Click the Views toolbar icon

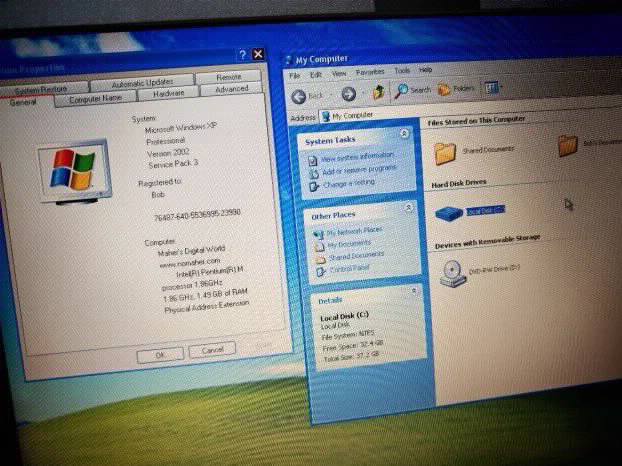[x=491, y=88]
